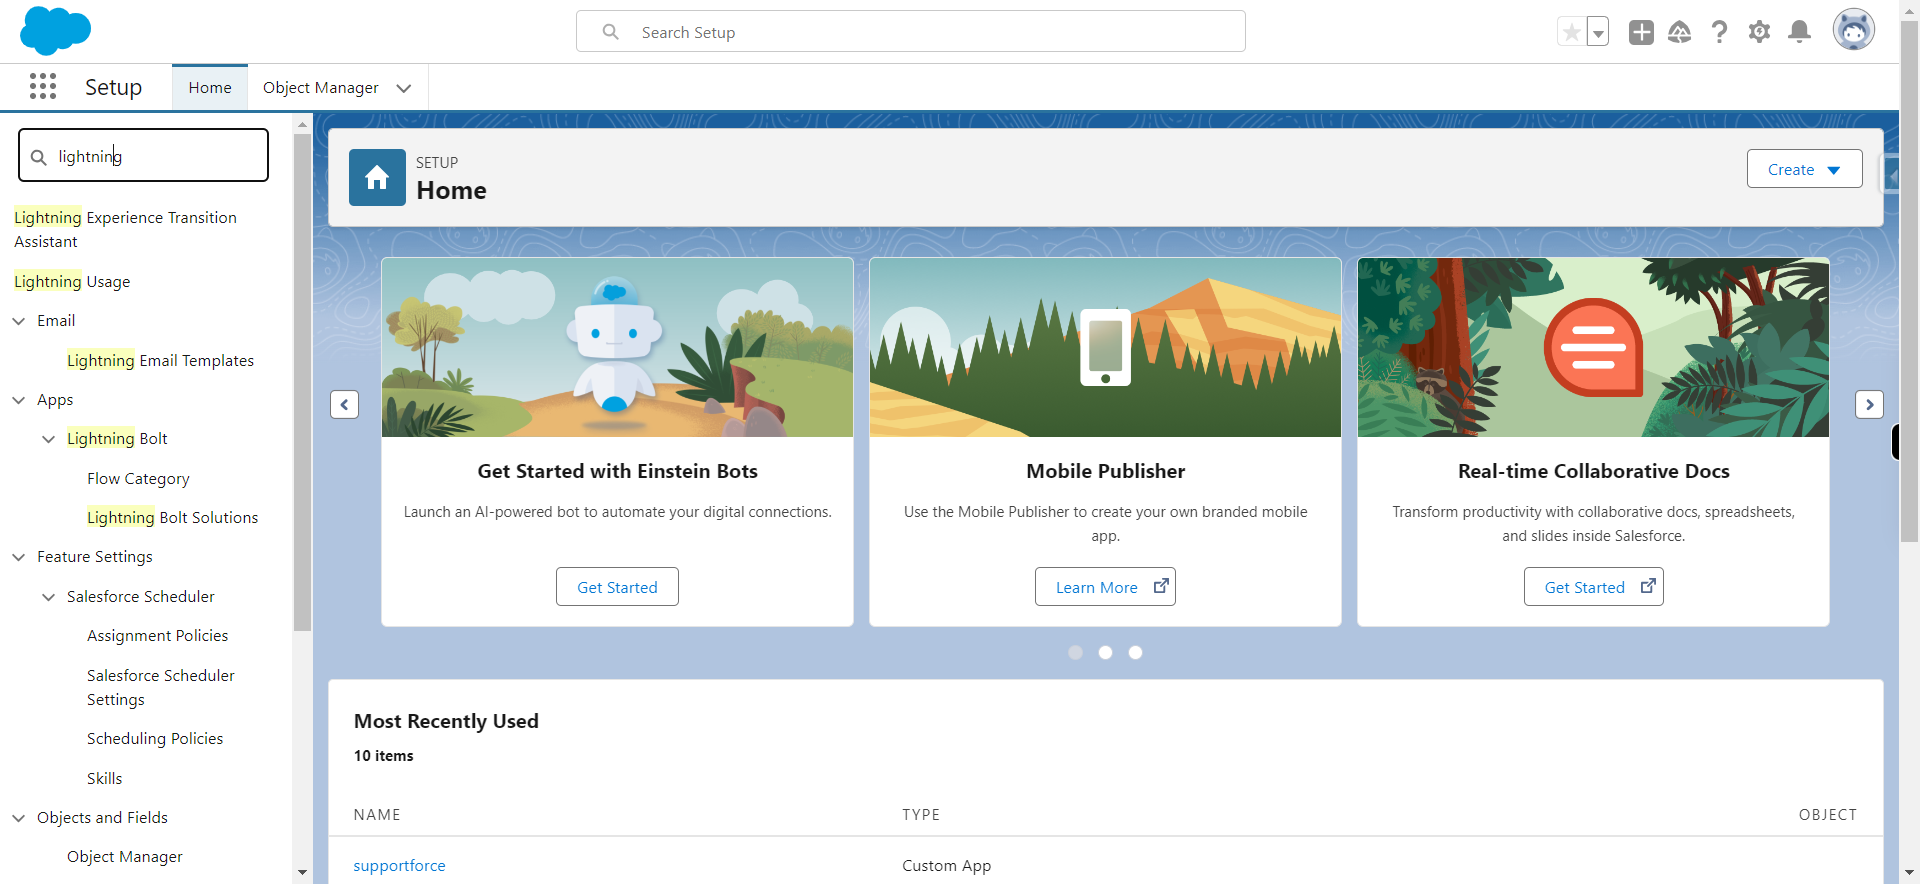Open the Setup gear menu
The height and width of the screenshot is (884, 1920).
pos(1759,32)
